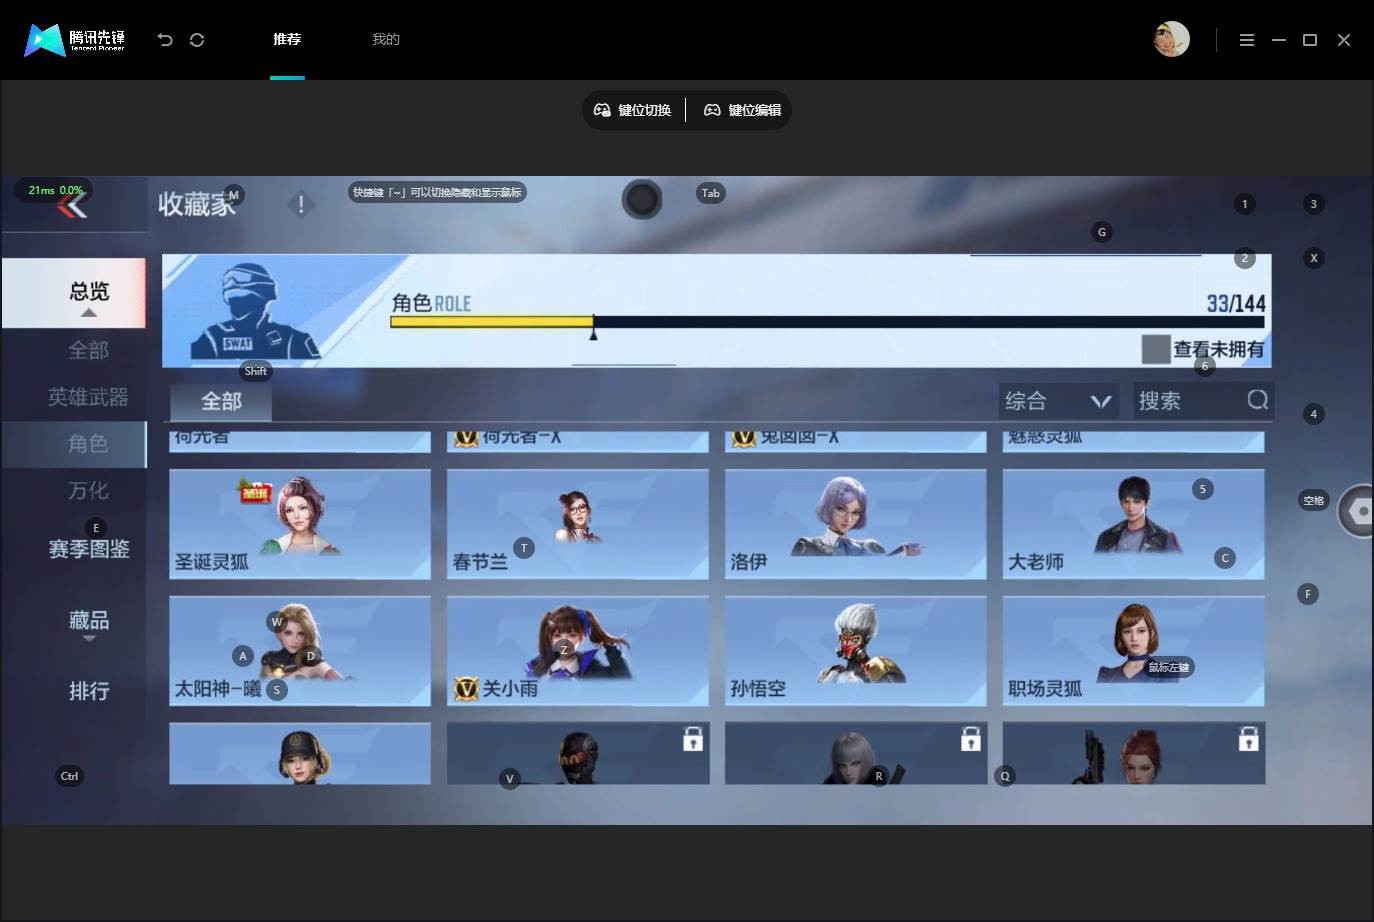Open the hamburger menu in title bar
1374x922 pixels.
pos(1247,40)
